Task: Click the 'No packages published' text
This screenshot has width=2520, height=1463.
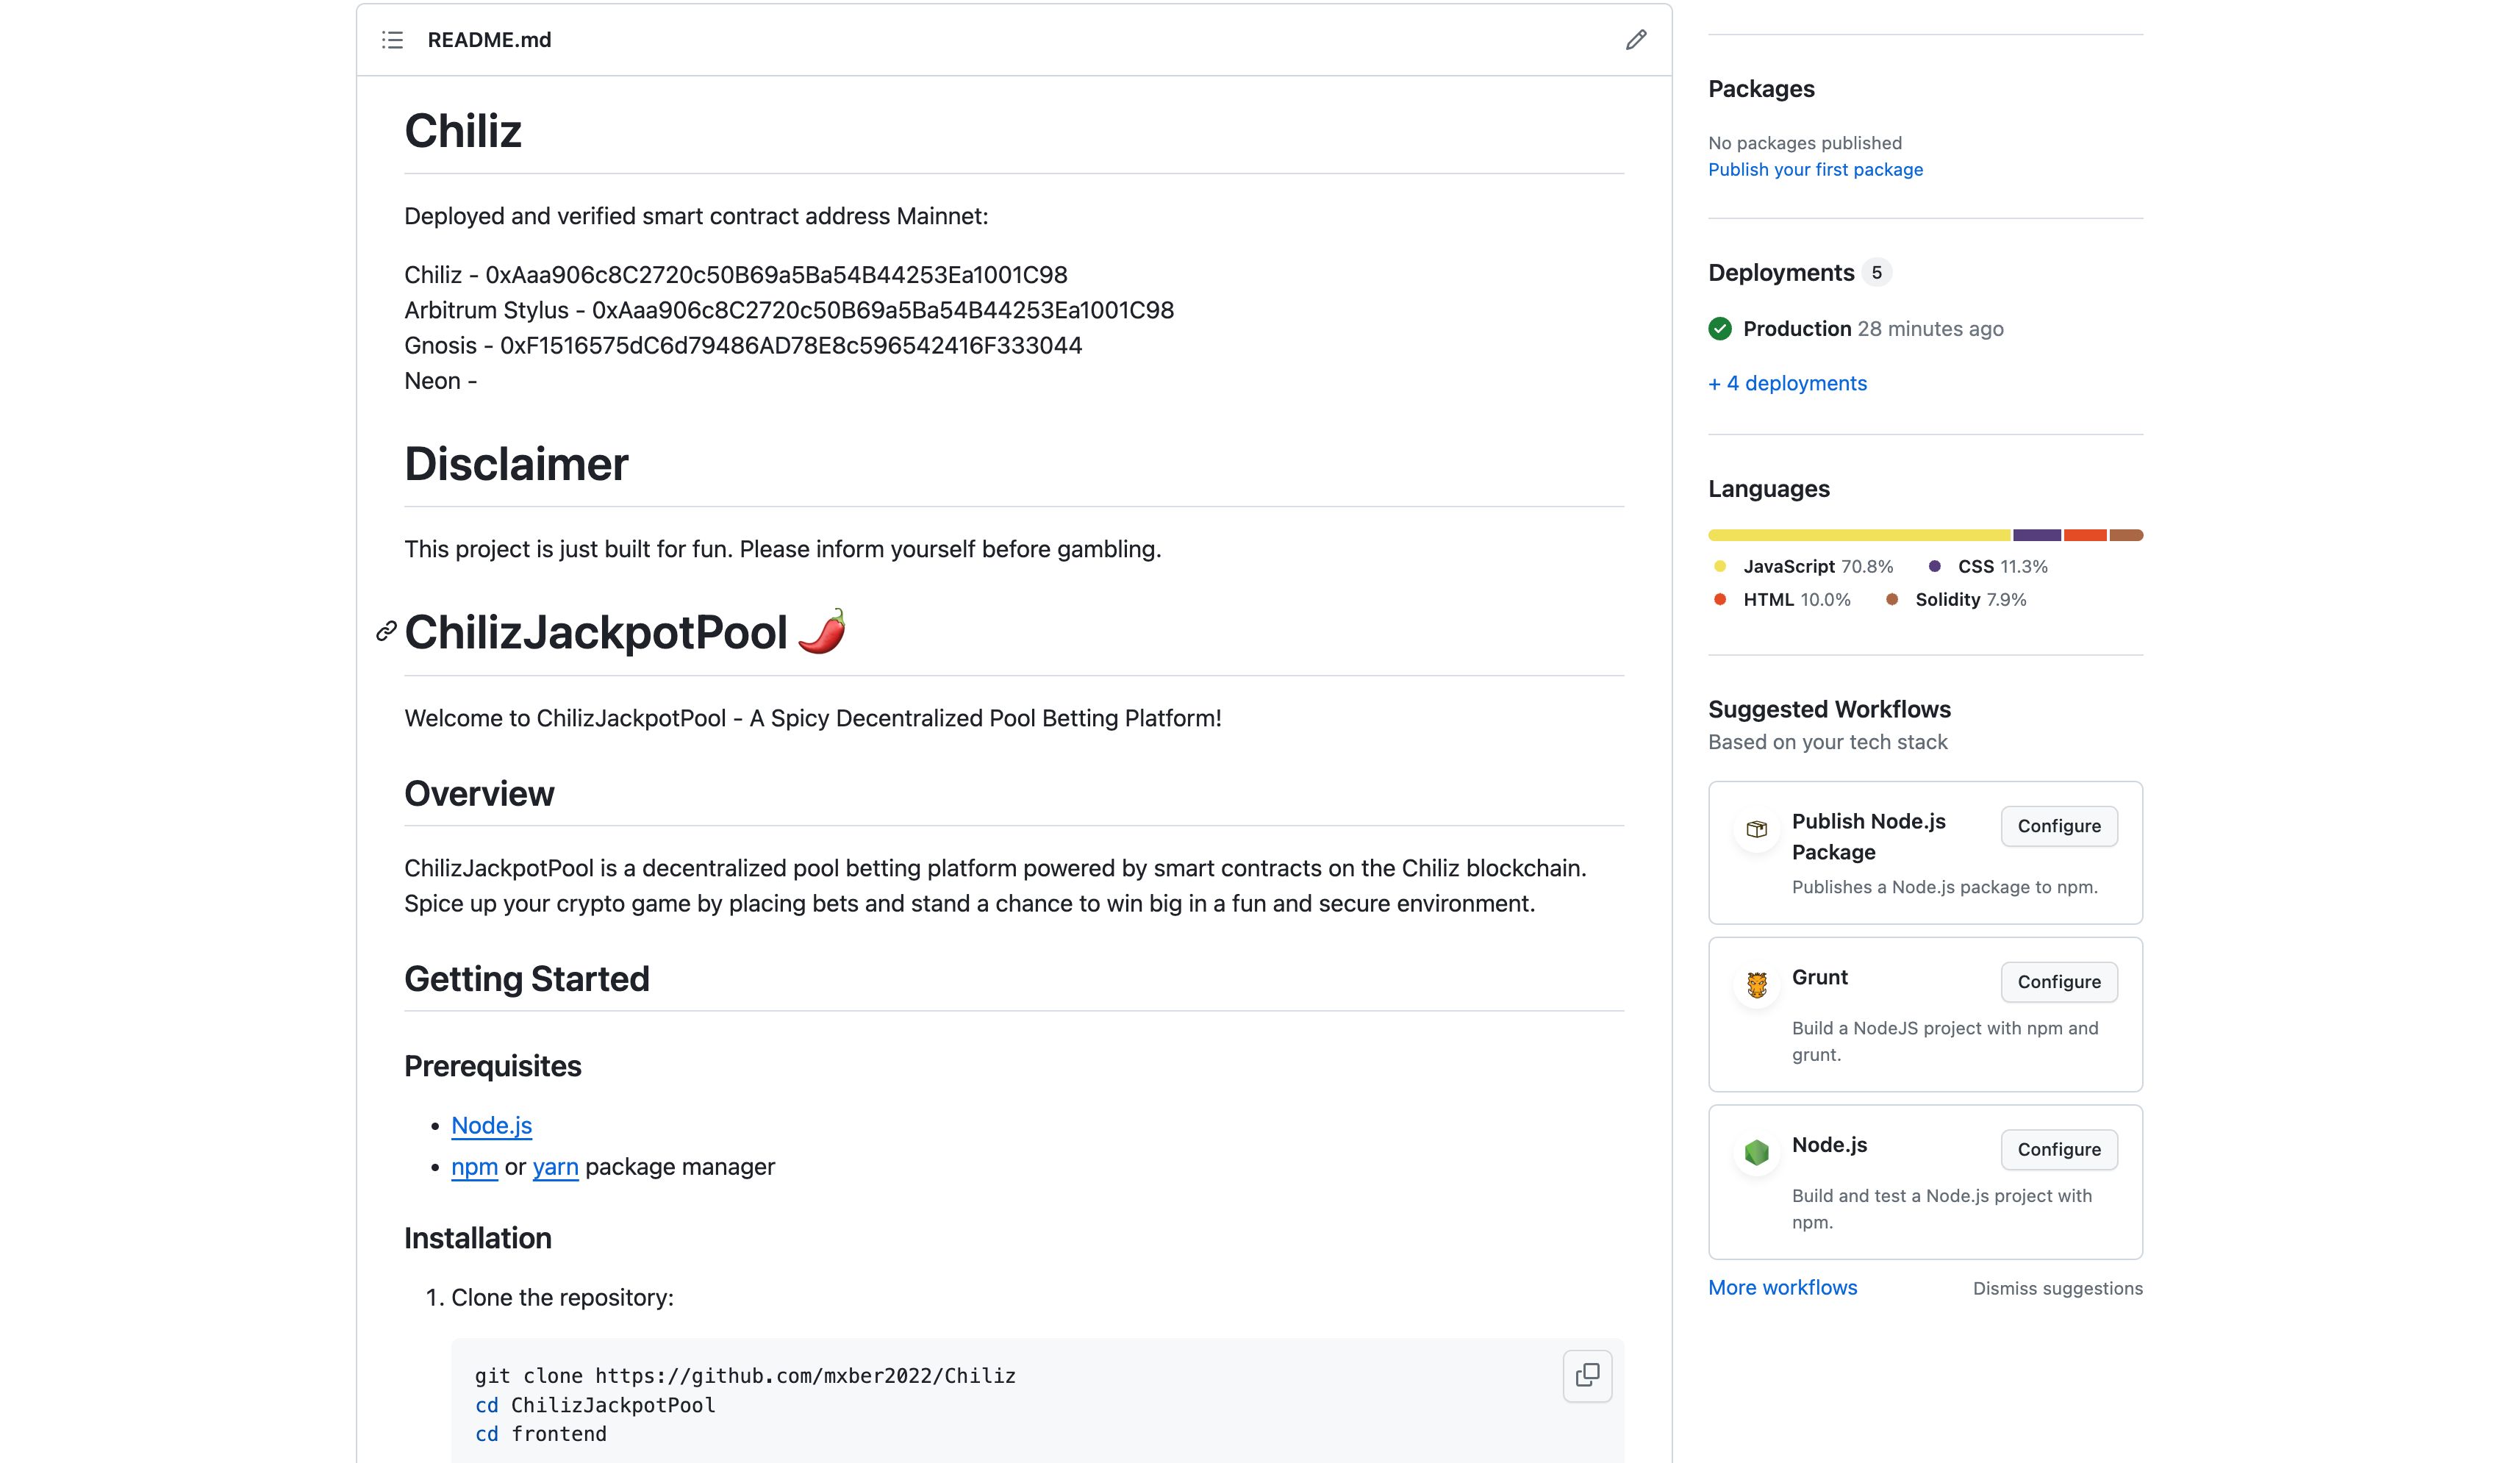Action: (1805, 143)
